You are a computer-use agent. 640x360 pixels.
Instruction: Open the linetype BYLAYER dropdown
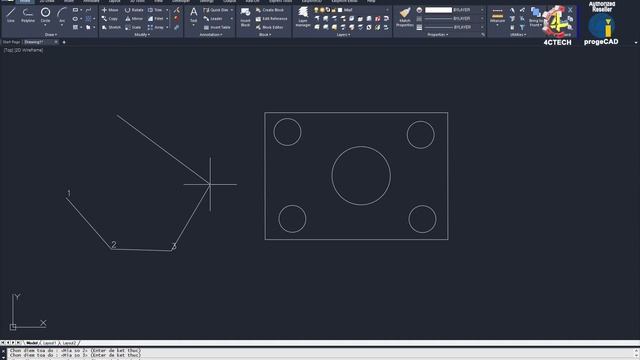(x=482, y=18)
